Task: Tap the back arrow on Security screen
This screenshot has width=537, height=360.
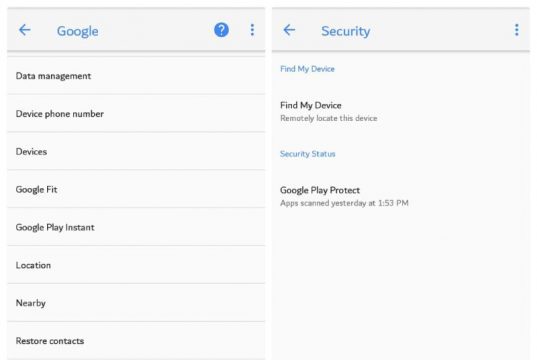Action: (x=289, y=30)
